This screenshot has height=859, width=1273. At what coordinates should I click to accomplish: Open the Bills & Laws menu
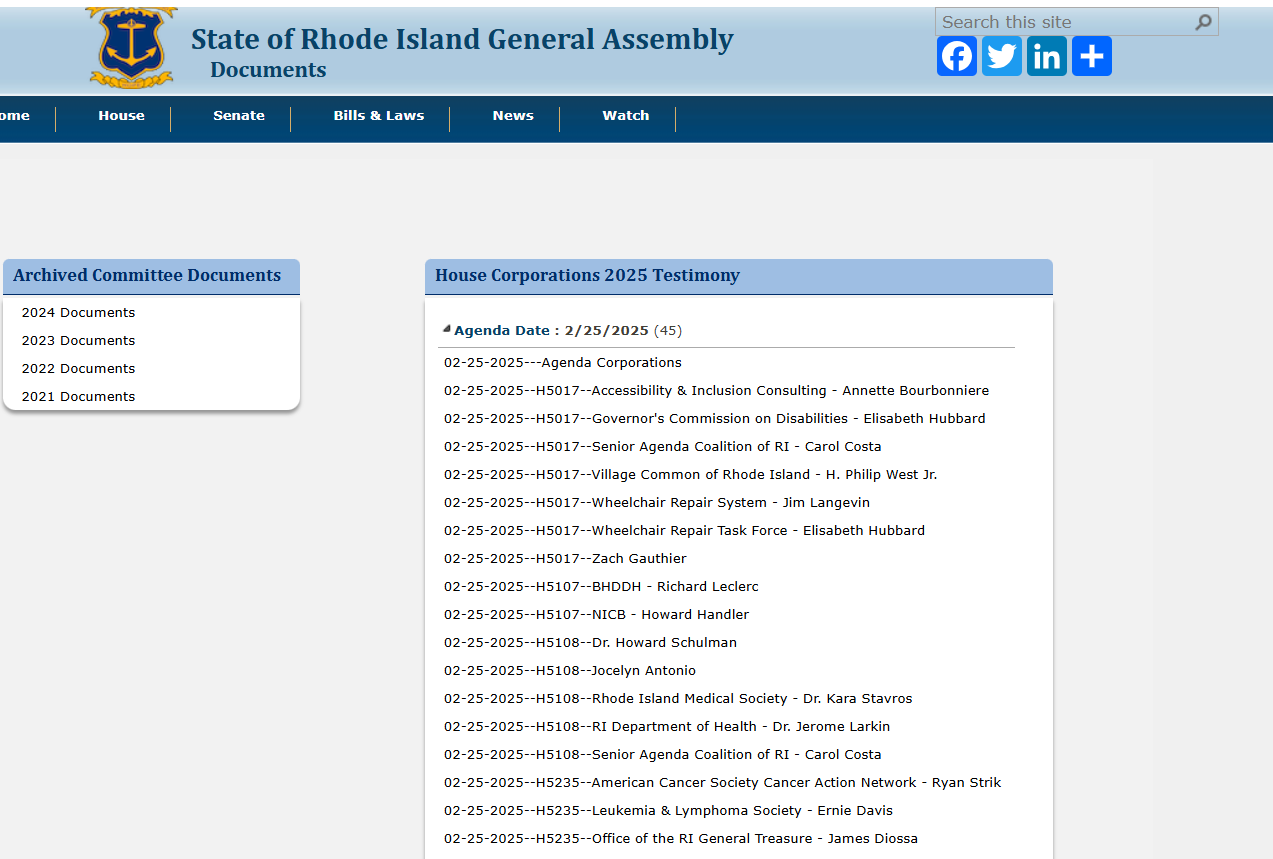[x=378, y=115]
